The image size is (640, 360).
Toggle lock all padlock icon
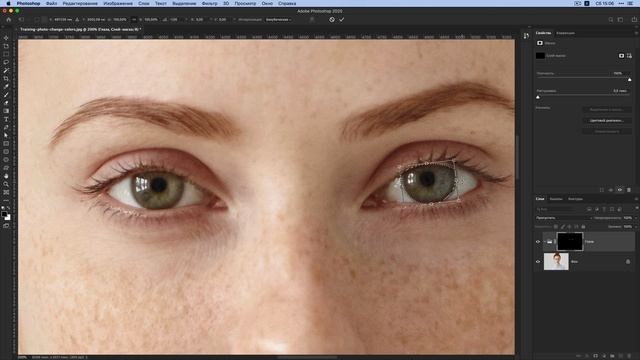(583, 227)
